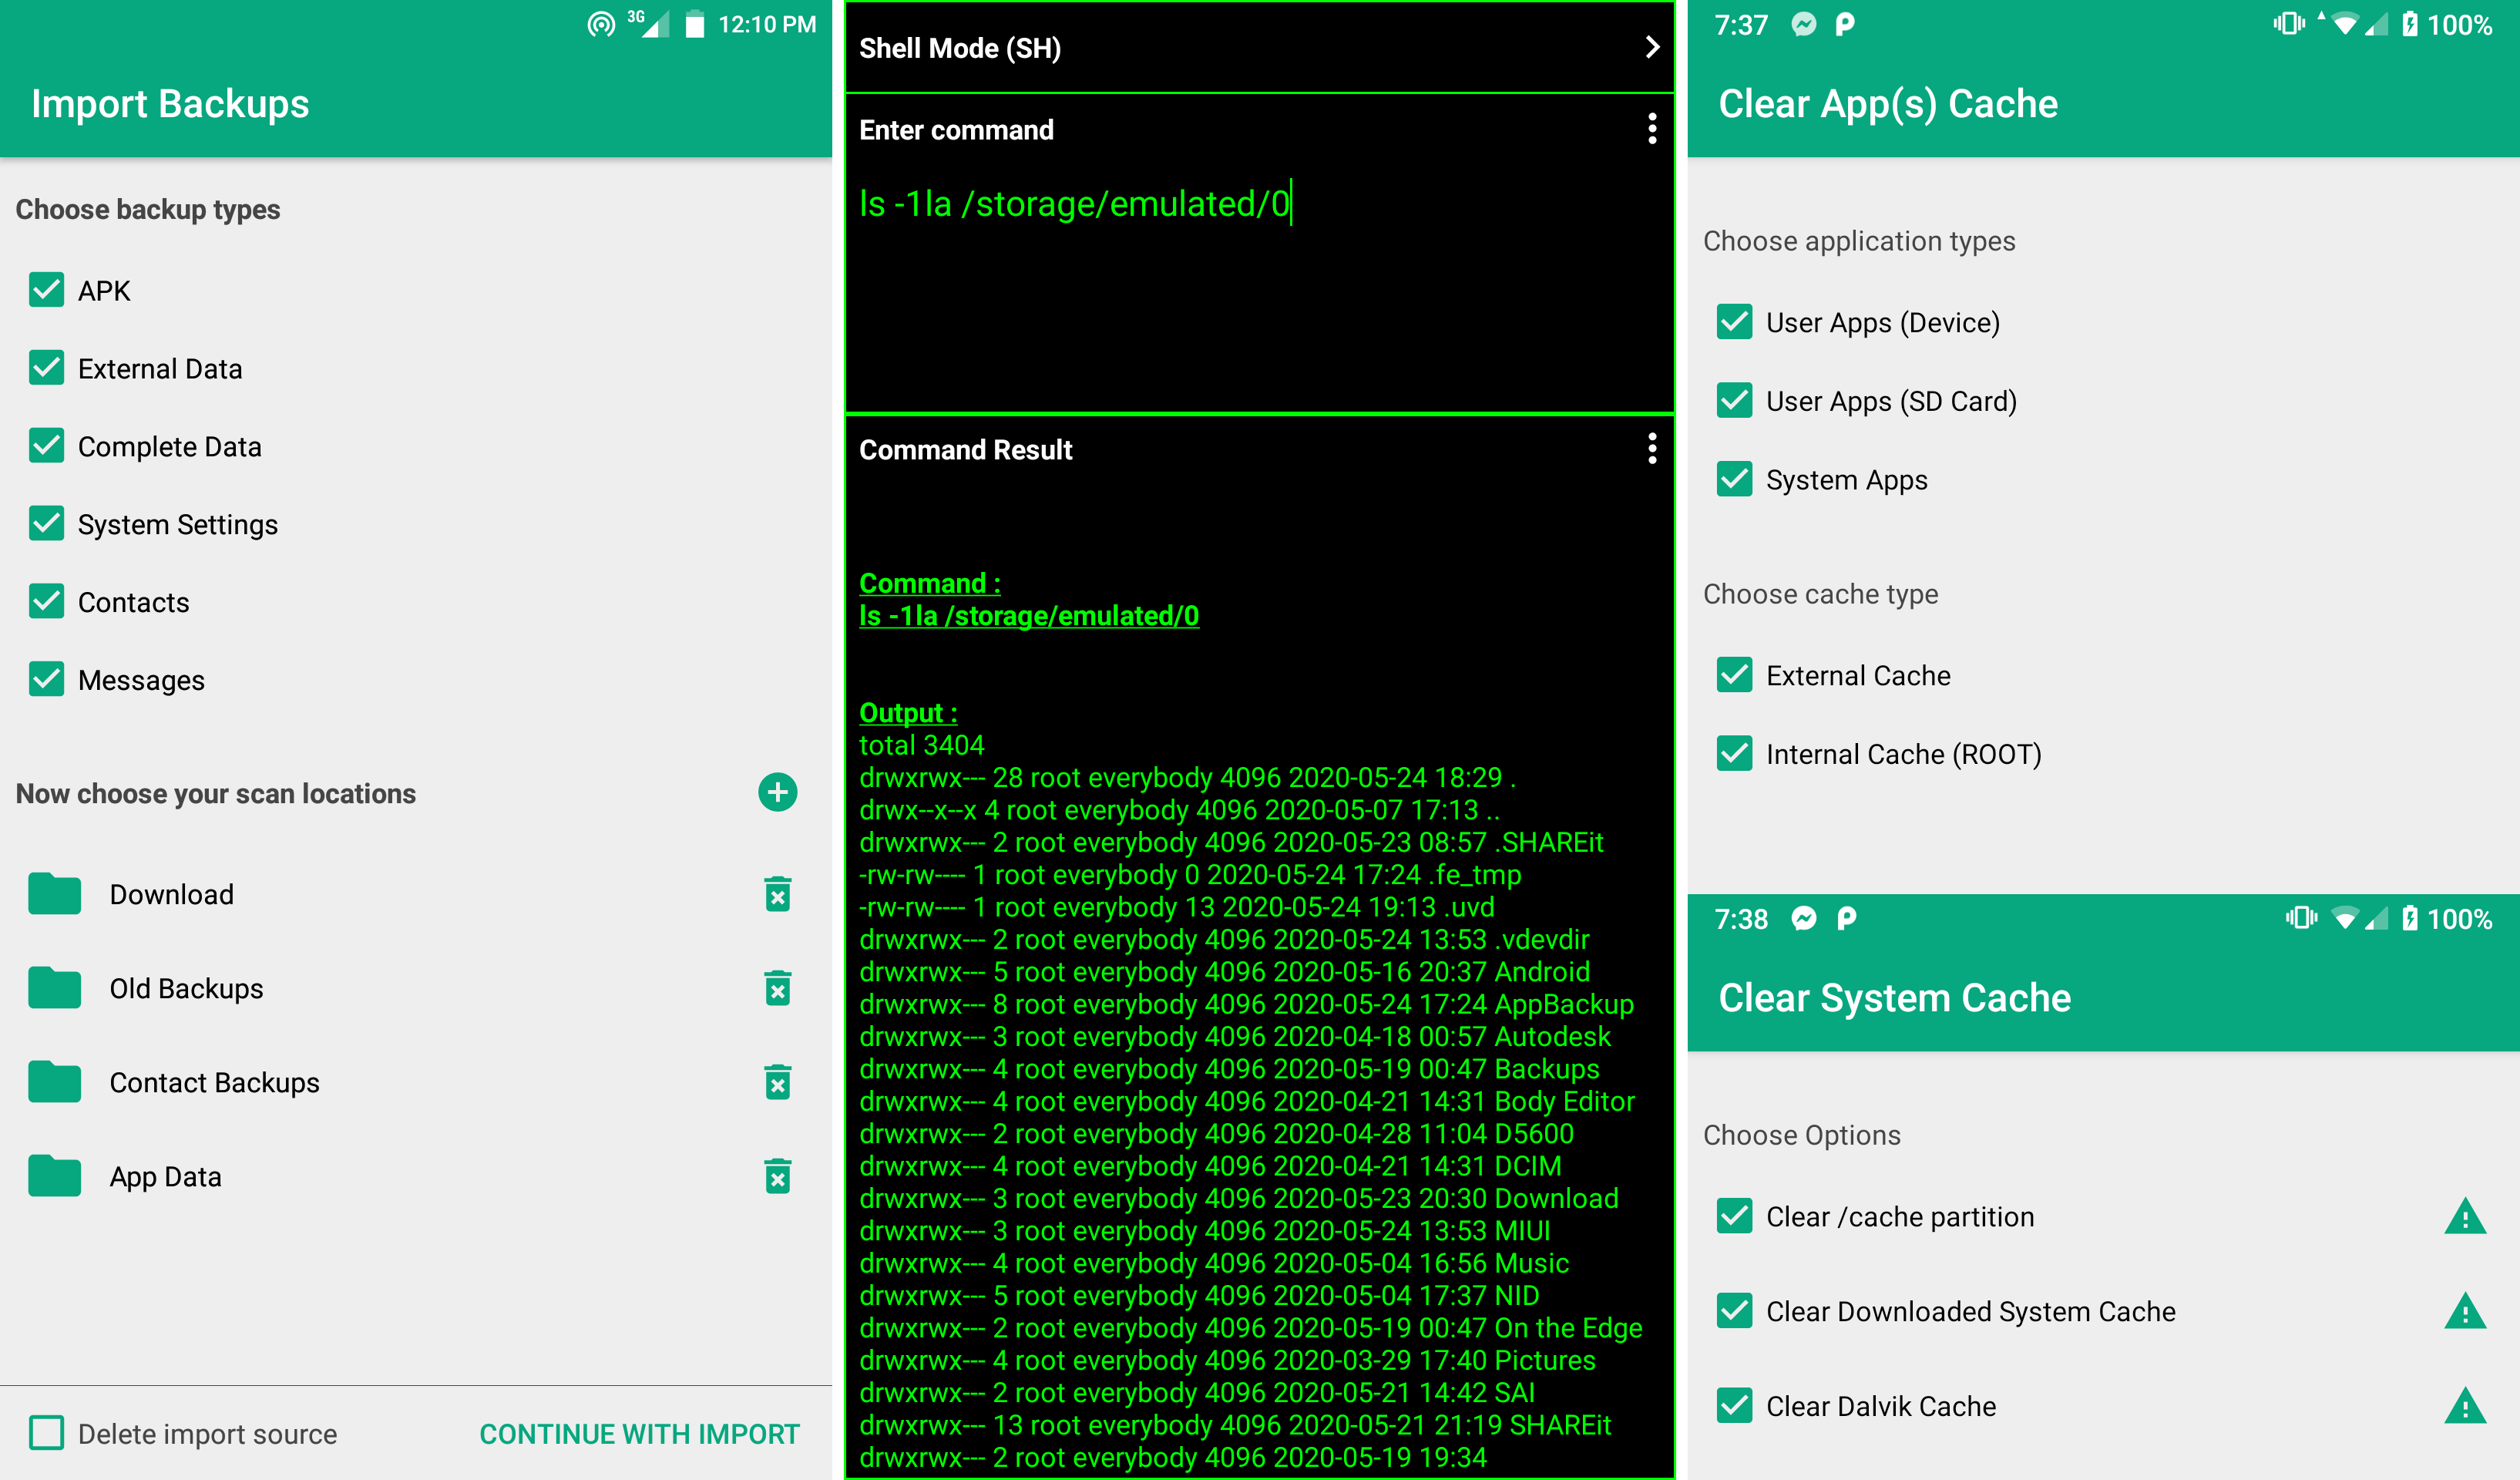2520x1480 pixels.
Task: Tap the P notification icon at 7:37
Action: (1845, 24)
